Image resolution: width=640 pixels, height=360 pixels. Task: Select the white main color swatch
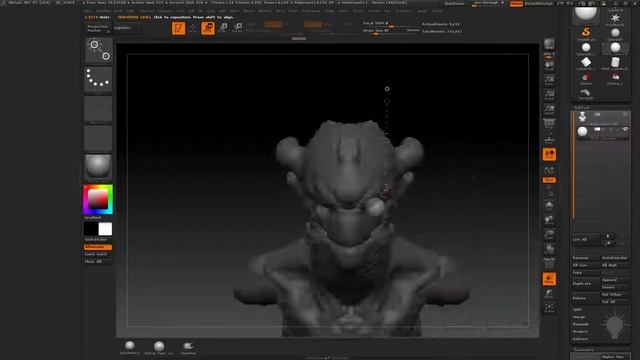click(105, 229)
